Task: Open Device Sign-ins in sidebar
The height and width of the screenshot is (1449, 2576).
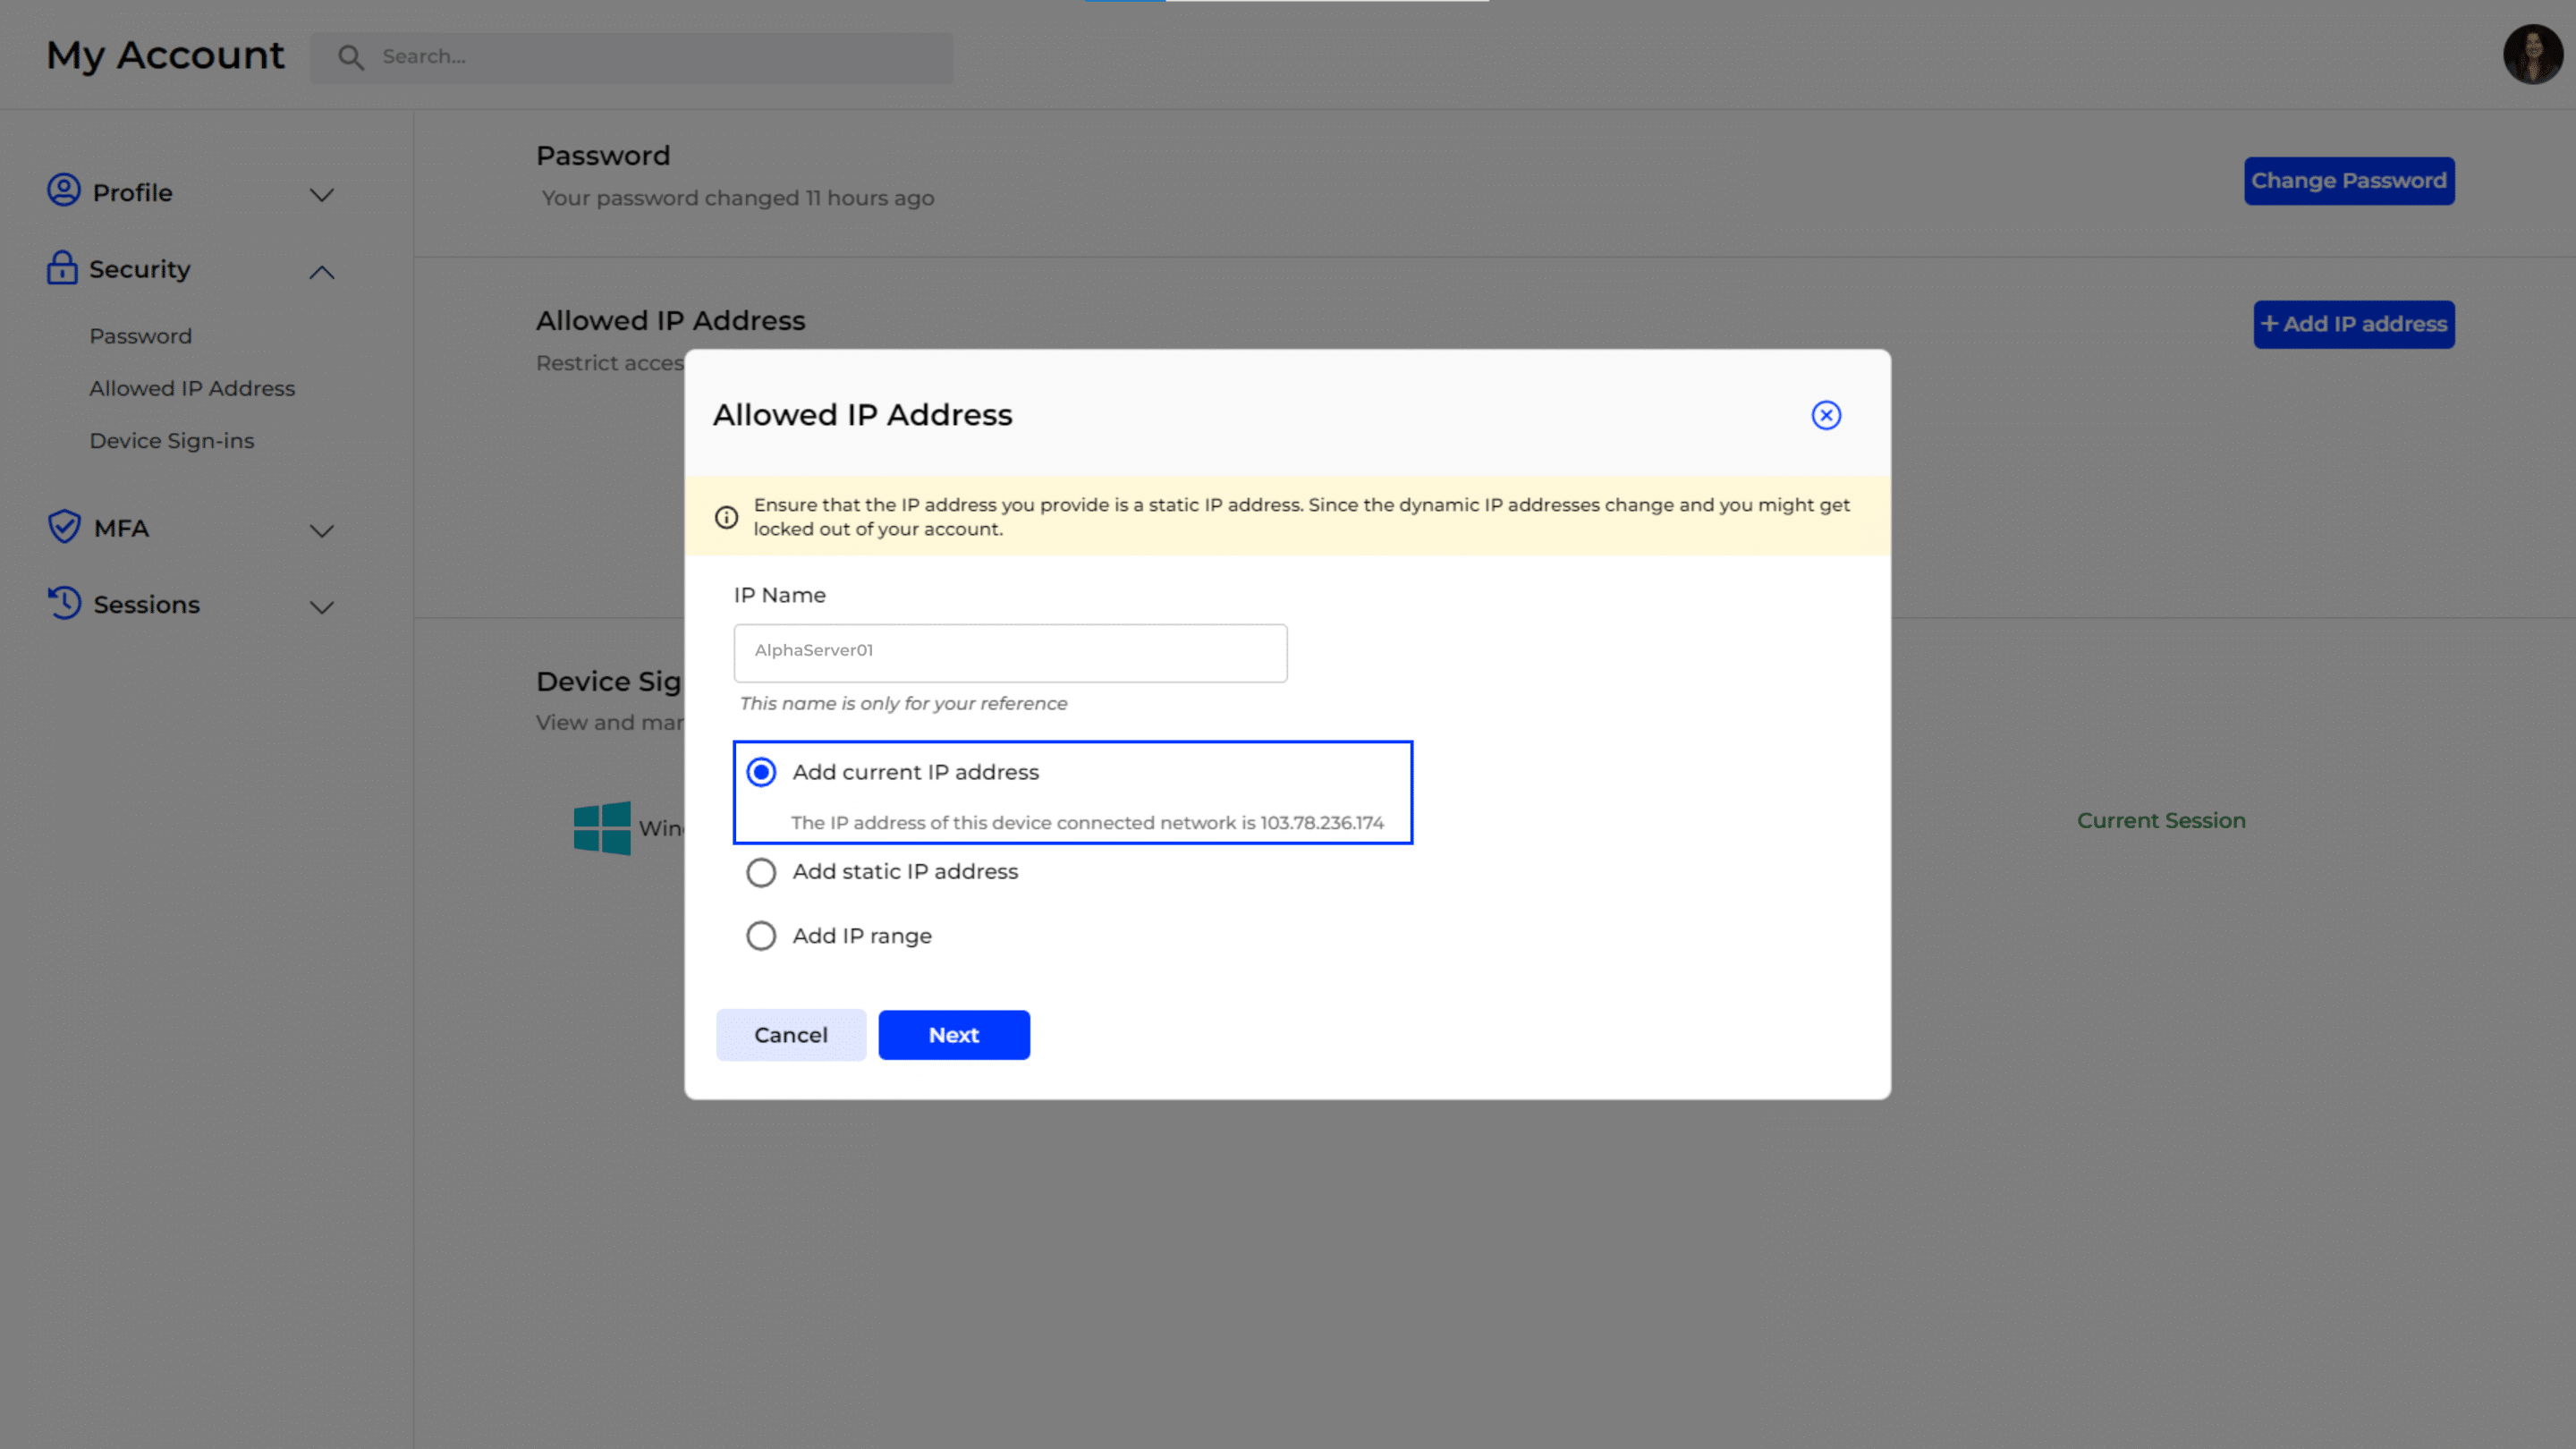Action: pos(172,441)
